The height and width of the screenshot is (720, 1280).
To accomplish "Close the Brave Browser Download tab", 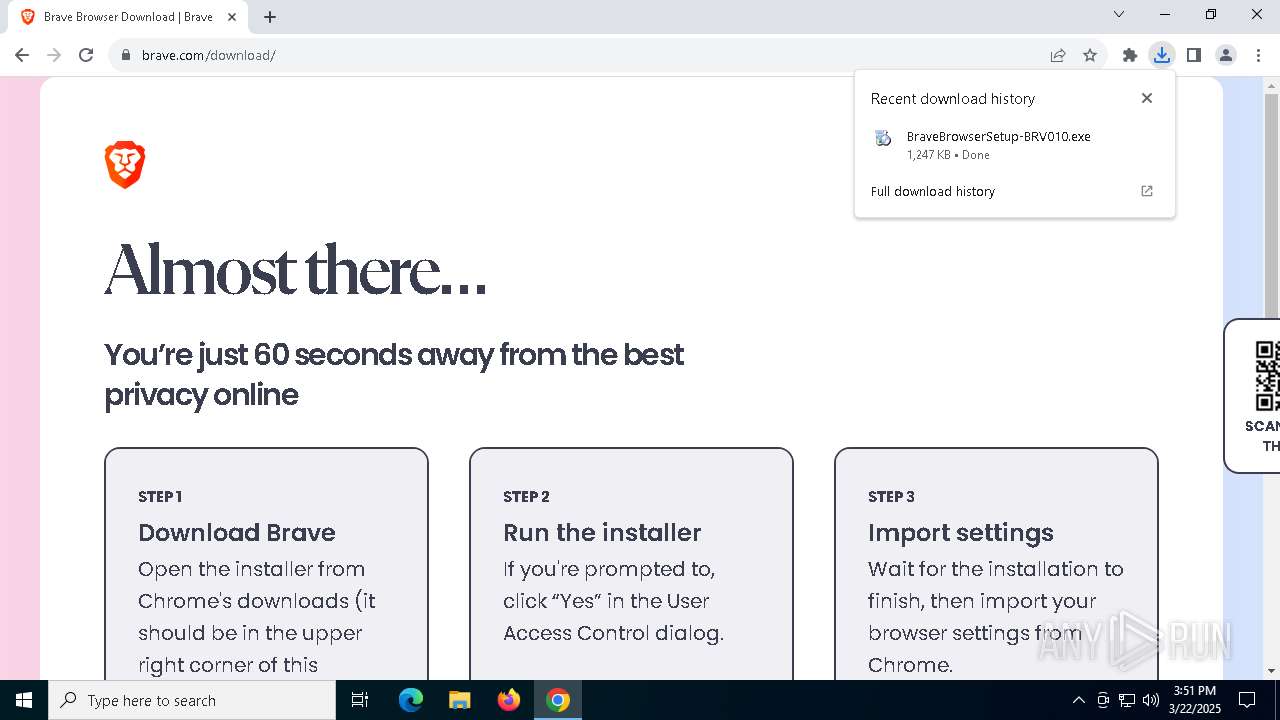I will [x=232, y=17].
